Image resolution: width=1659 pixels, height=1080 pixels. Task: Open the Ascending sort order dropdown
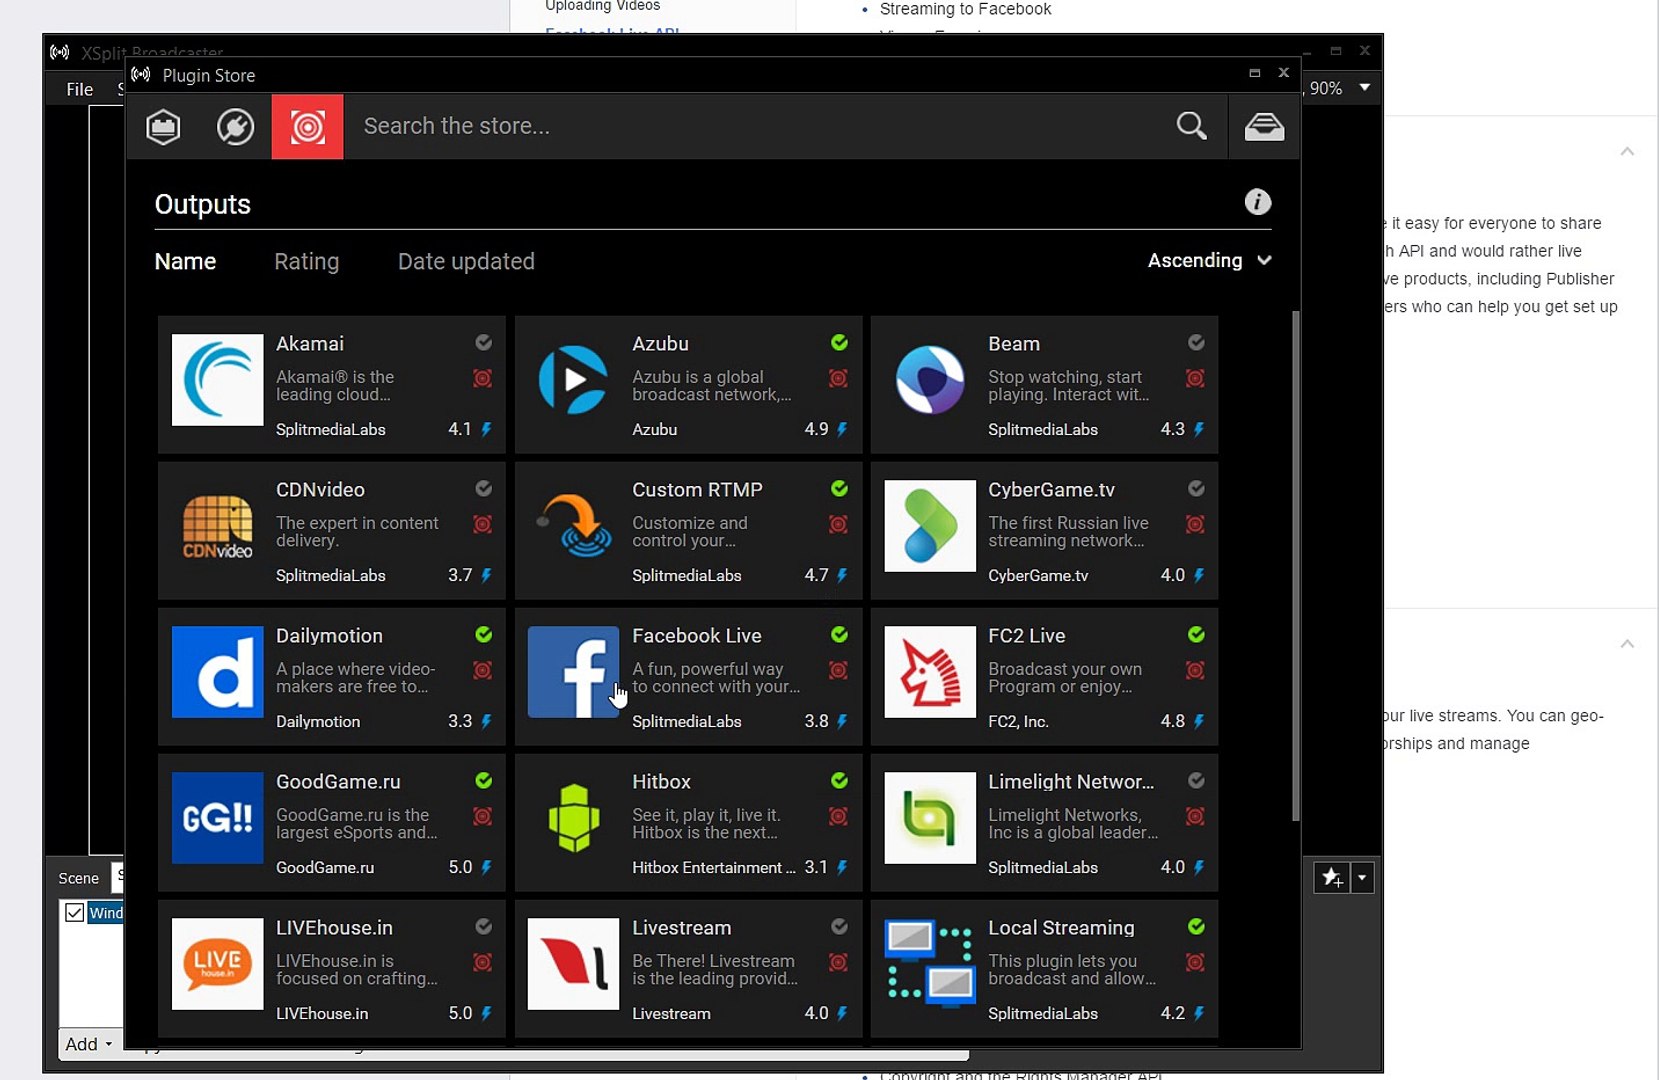(1210, 260)
